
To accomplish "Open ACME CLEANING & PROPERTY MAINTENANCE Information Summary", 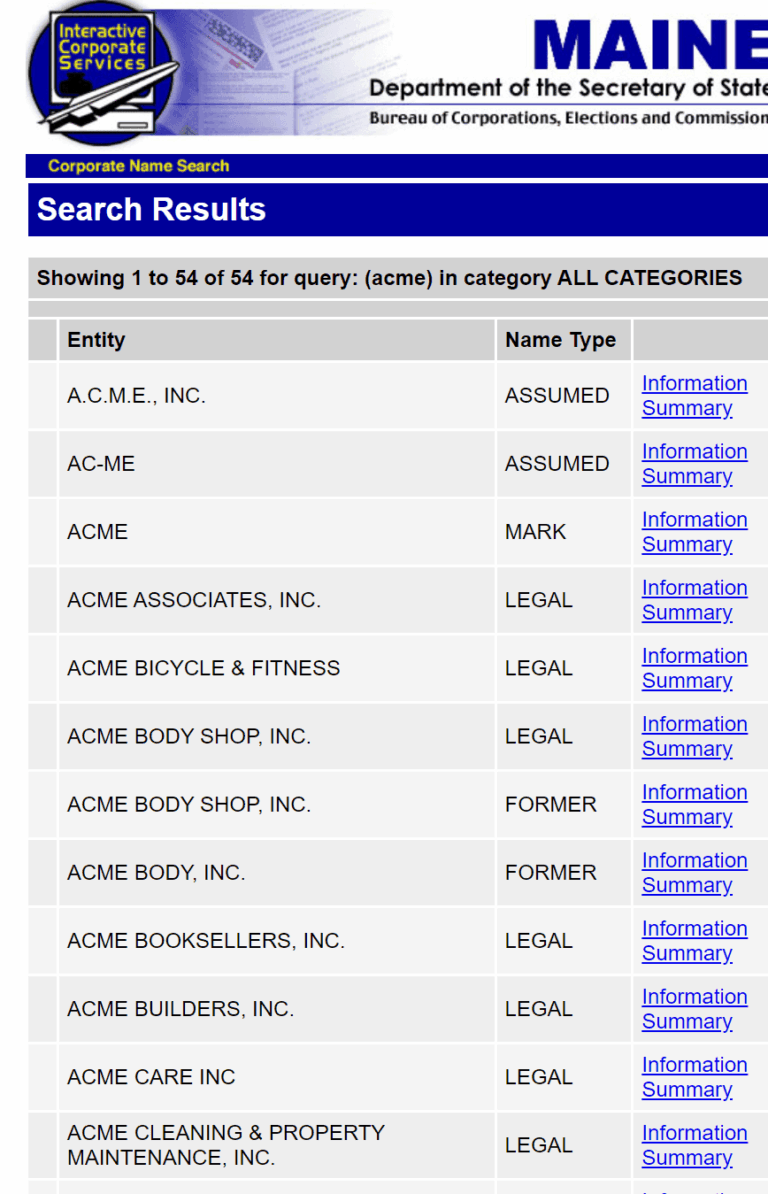I will coord(694,1145).
